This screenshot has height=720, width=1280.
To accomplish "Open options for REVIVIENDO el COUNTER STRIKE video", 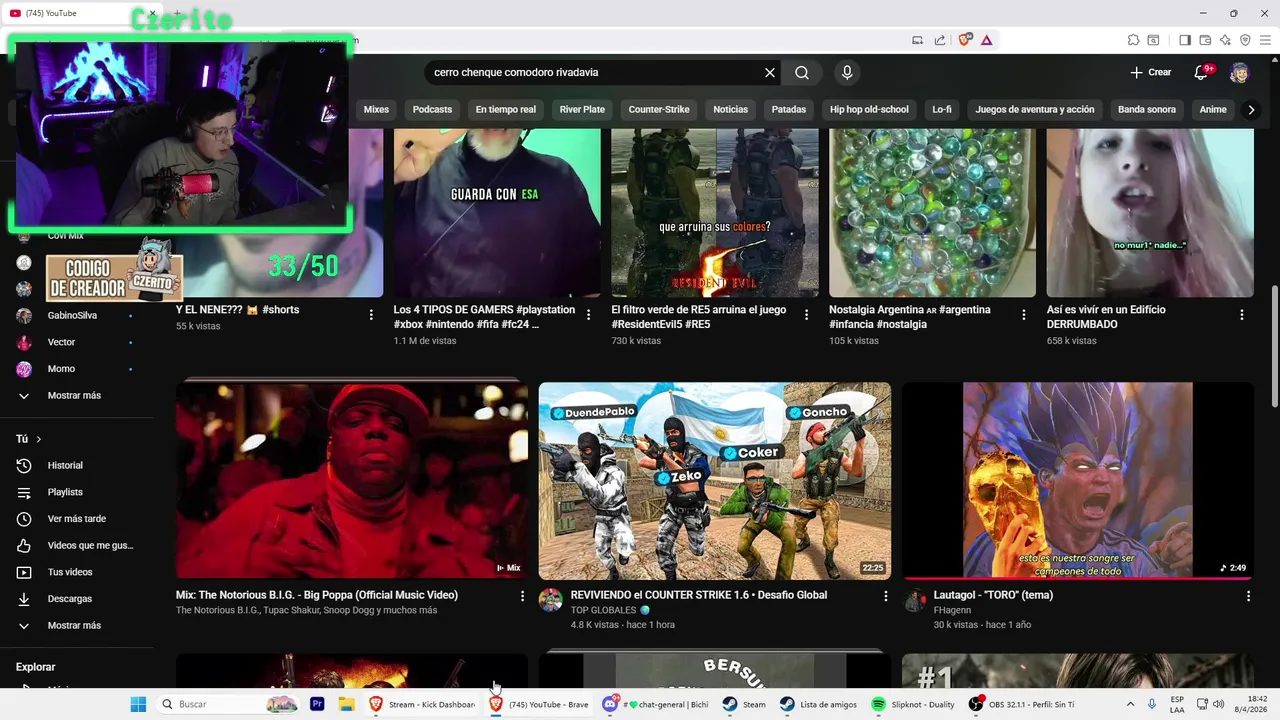I will tap(885, 596).
